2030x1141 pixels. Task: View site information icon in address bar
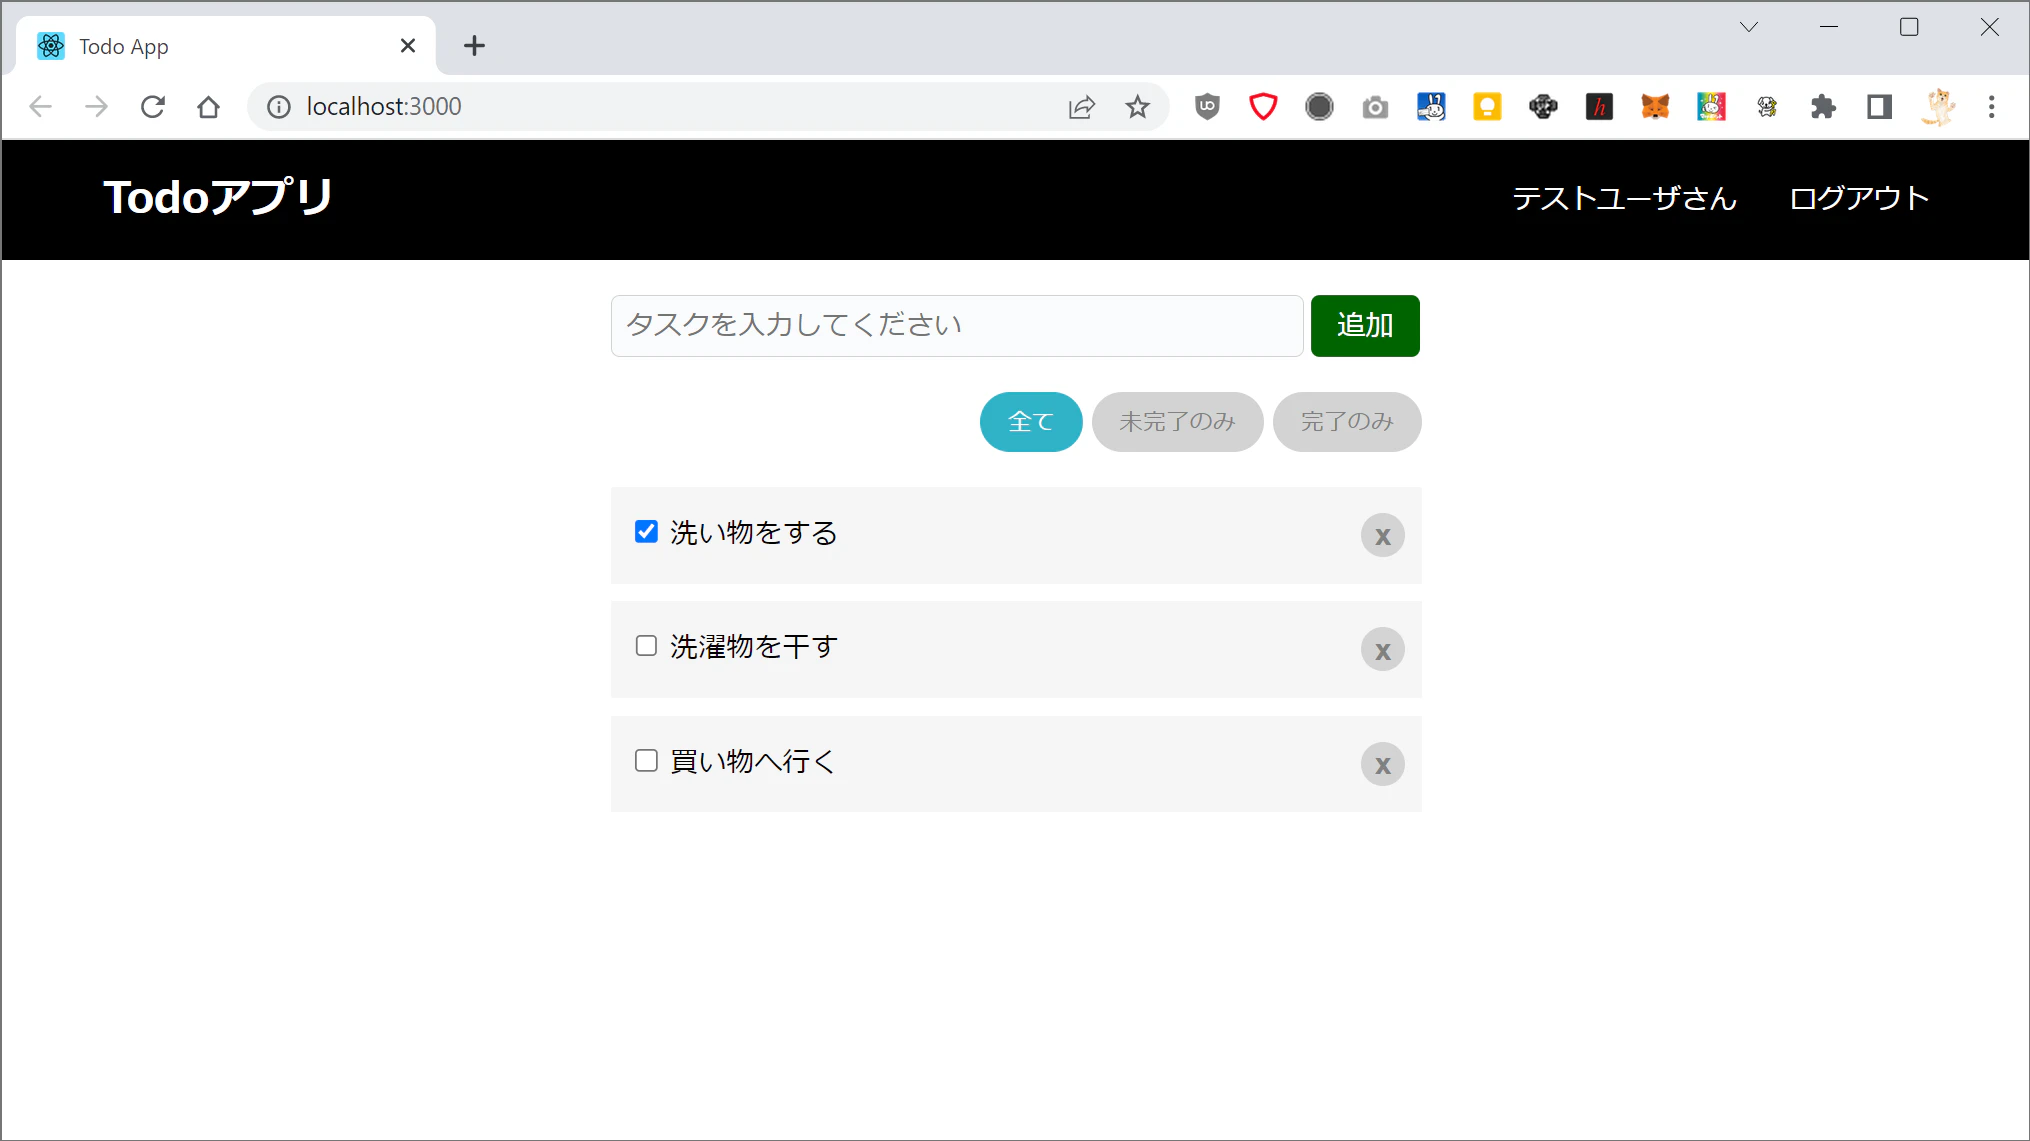click(x=279, y=107)
